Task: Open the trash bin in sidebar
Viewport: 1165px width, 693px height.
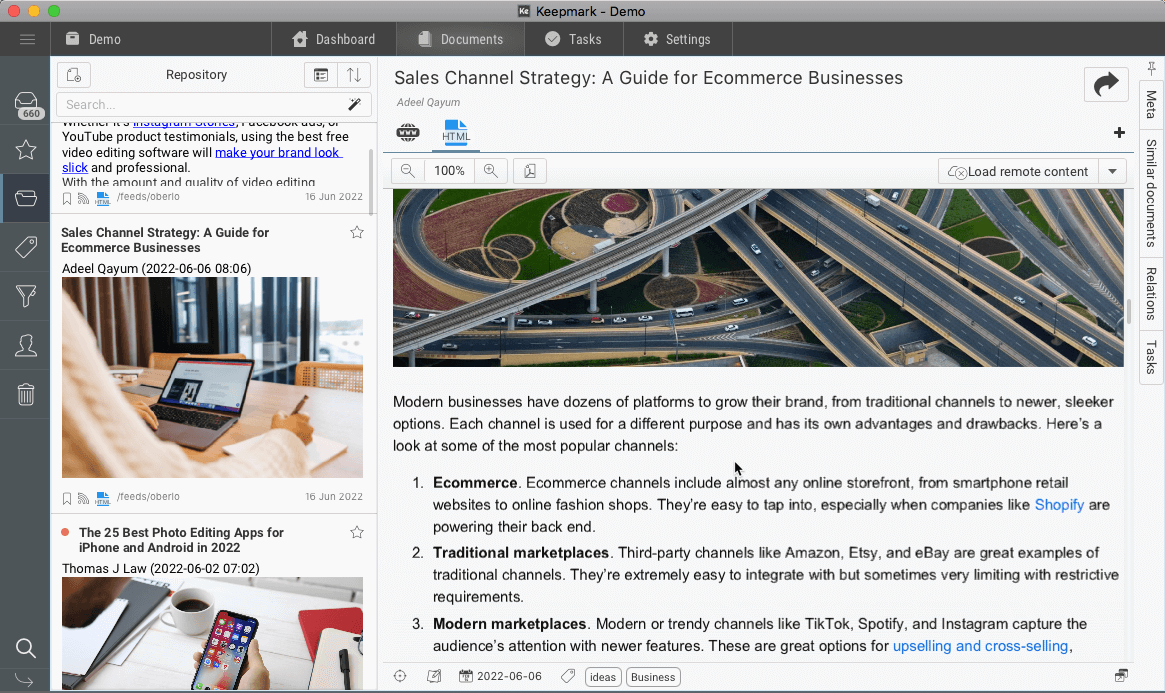Action: [x=26, y=394]
